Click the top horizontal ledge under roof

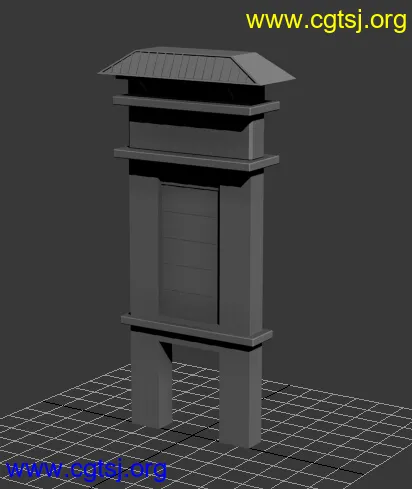196,105
